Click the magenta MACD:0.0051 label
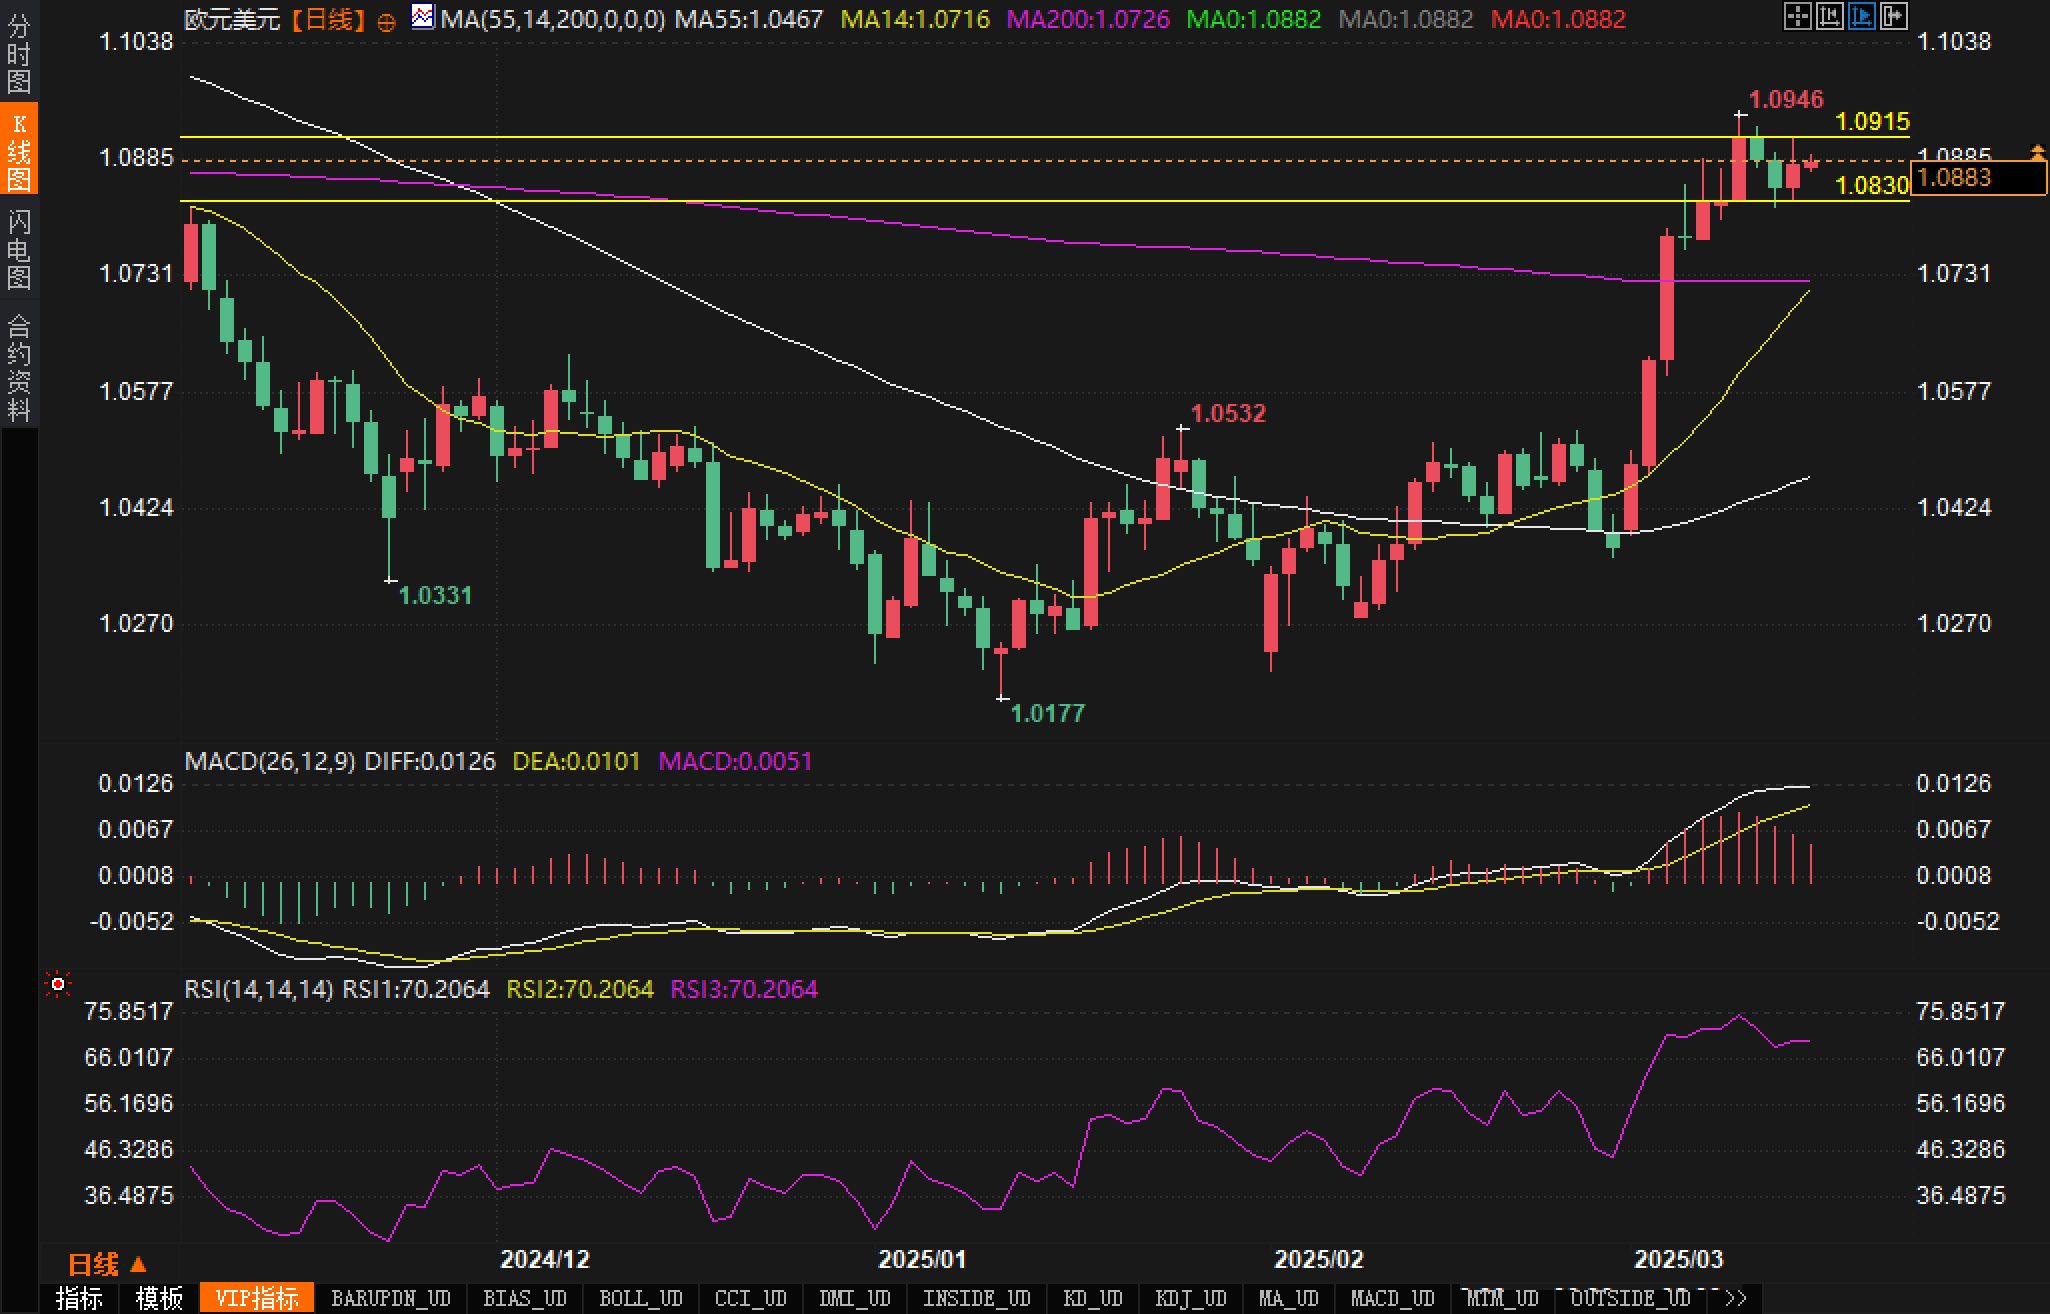2050x1314 pixels. [736, 761]
